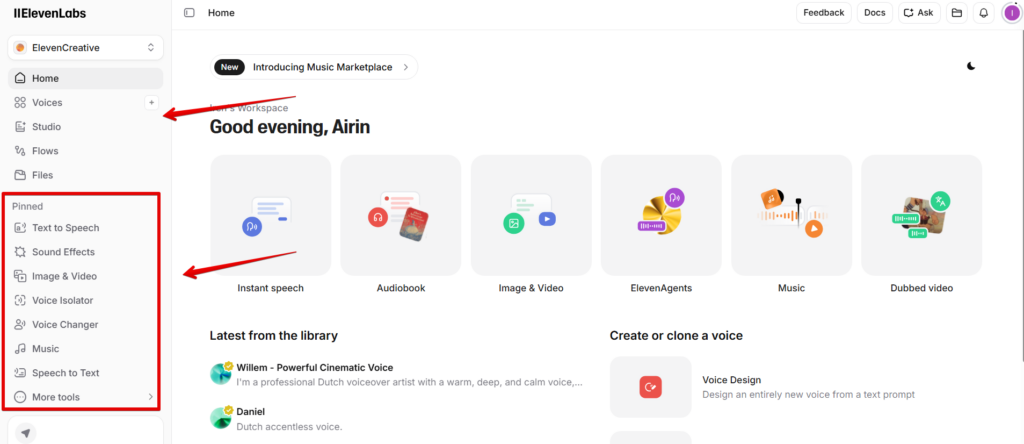The height and width of the screenshot is (444, 1024).
Task: Open Flows in the sidebar
Action: [86, 151]
